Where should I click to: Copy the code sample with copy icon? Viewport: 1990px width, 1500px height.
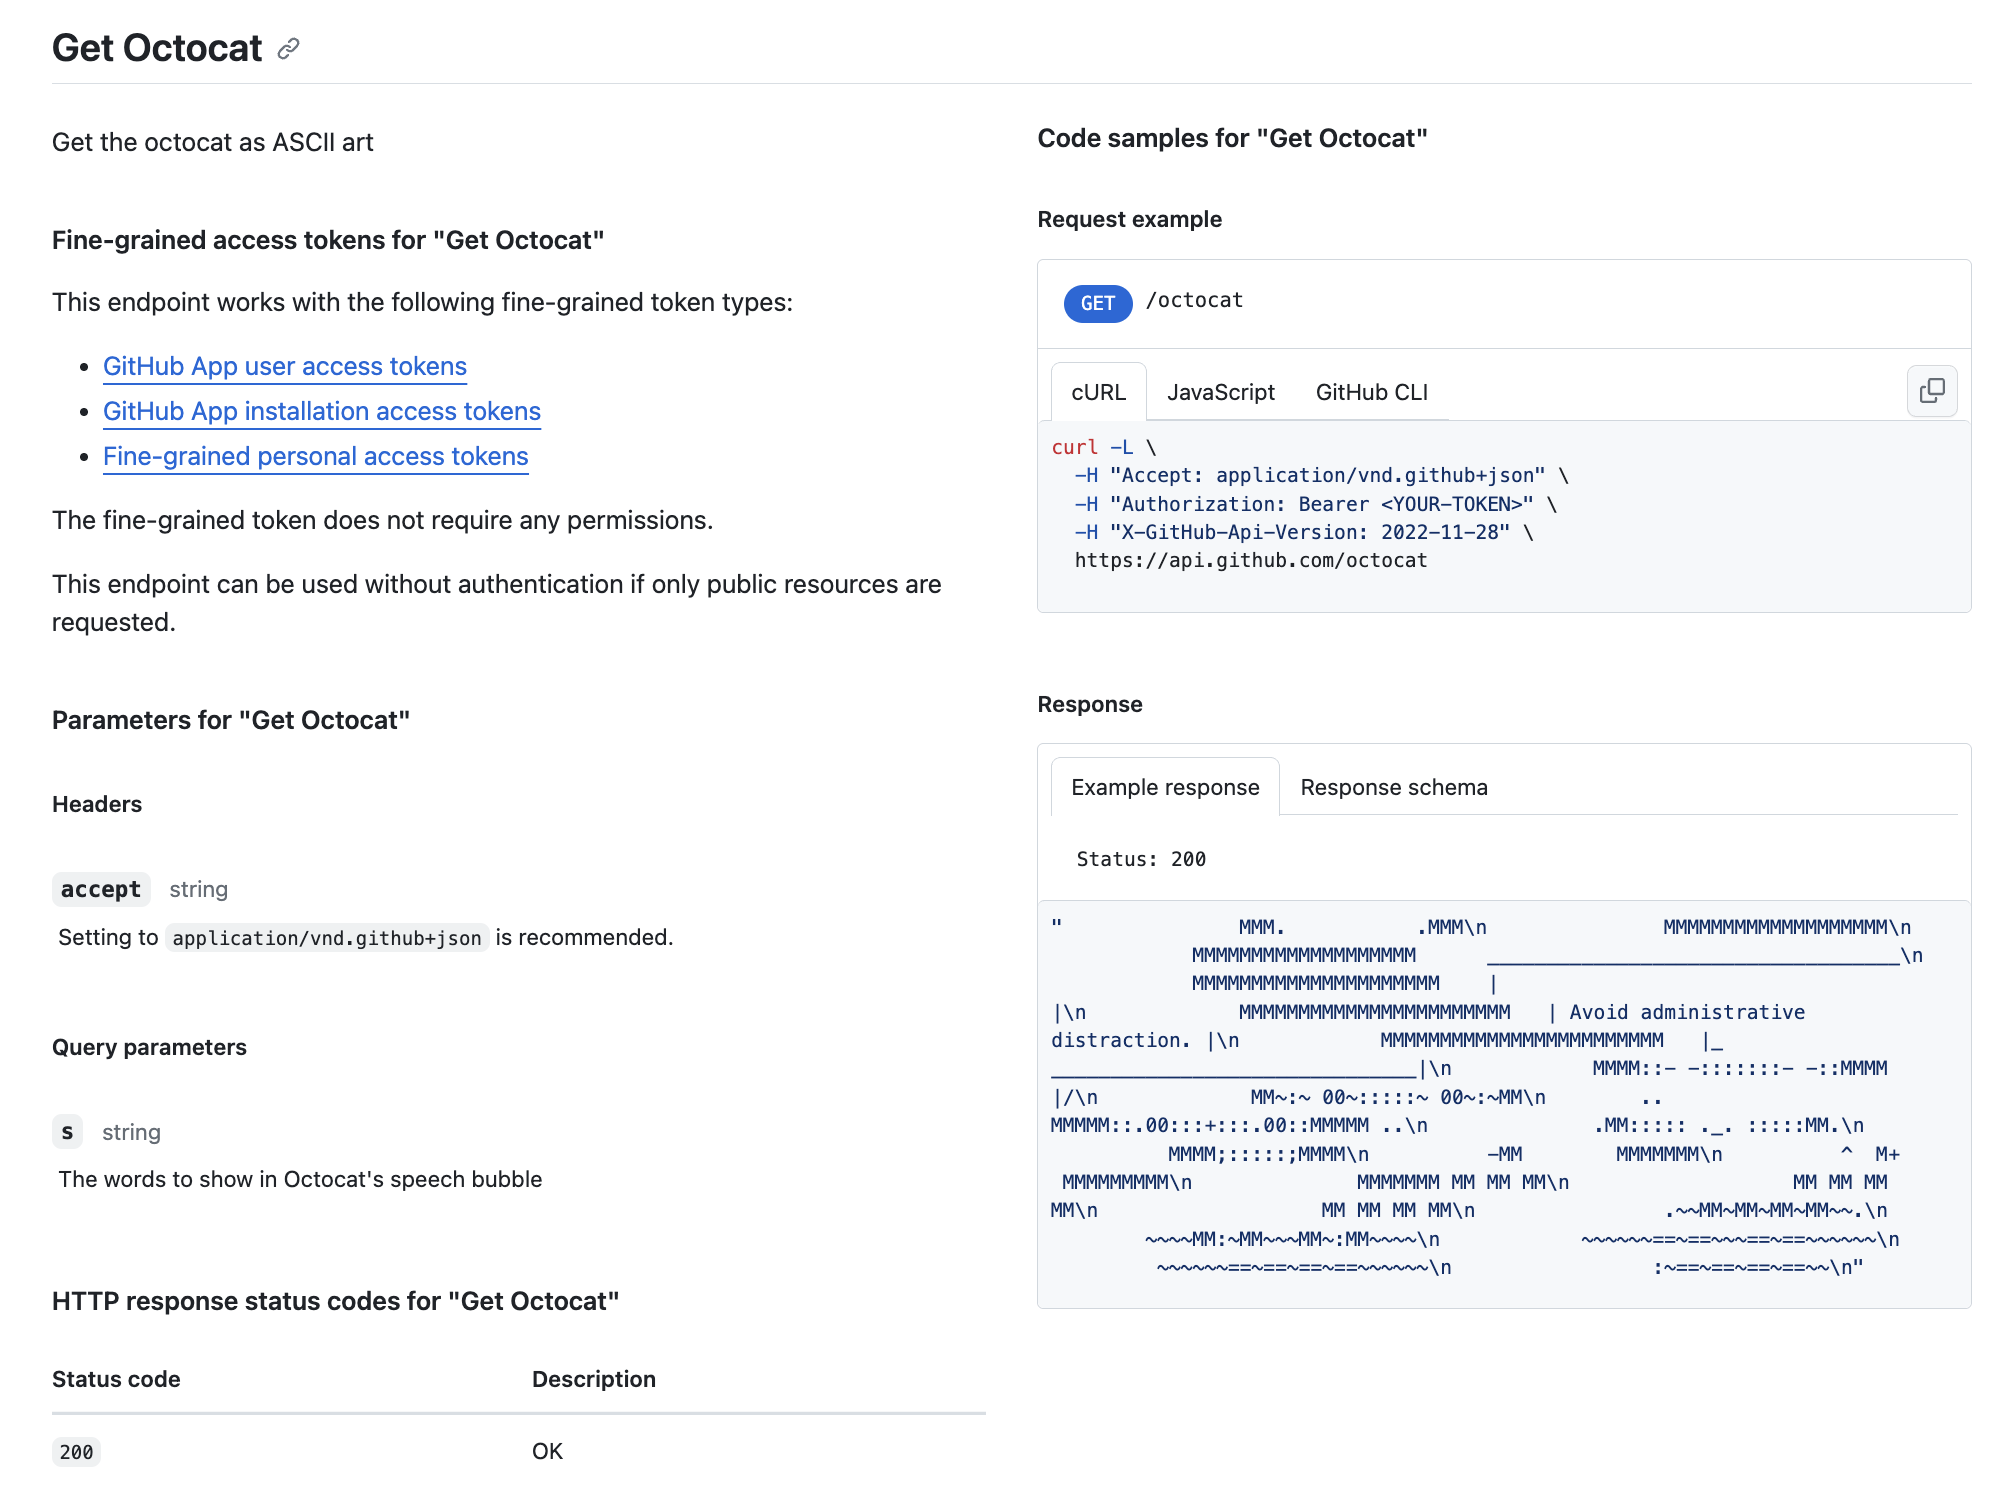tap(1931, 391)
